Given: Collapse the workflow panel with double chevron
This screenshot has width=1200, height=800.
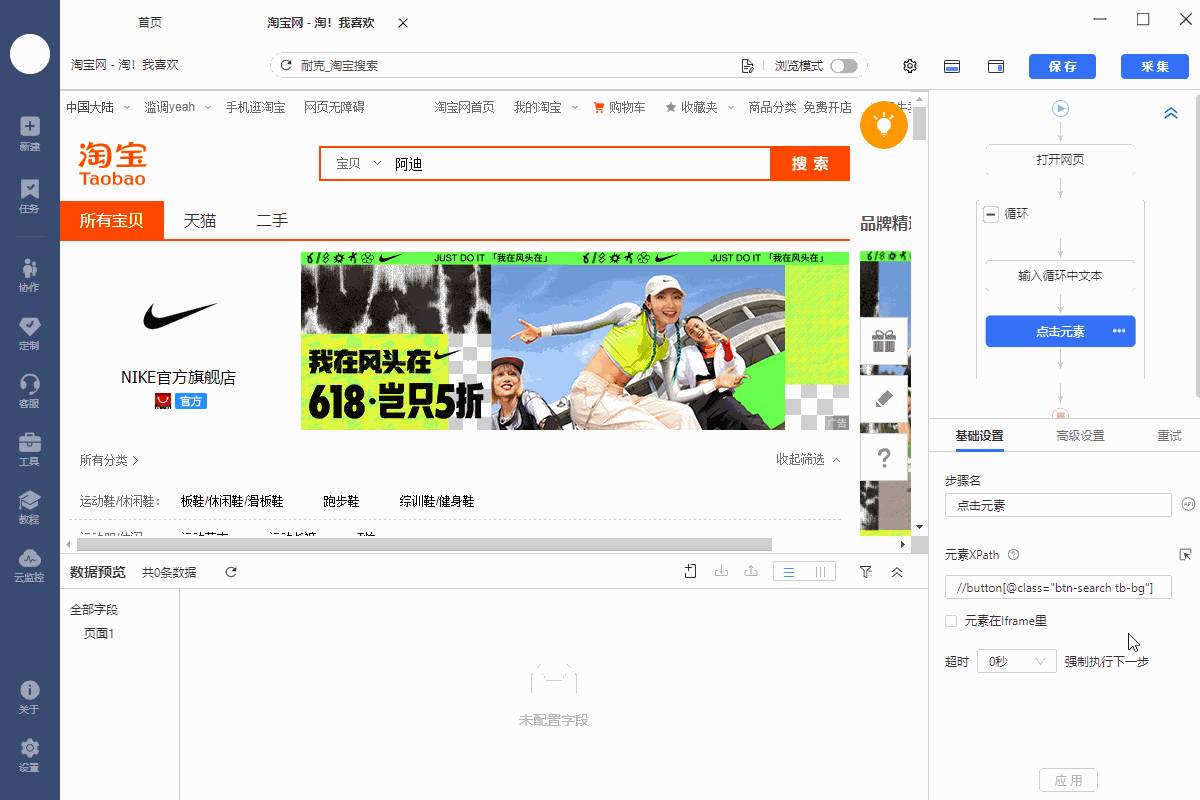Looking at the screenshot, I should pyautogui.click(x=1171, y=114).
